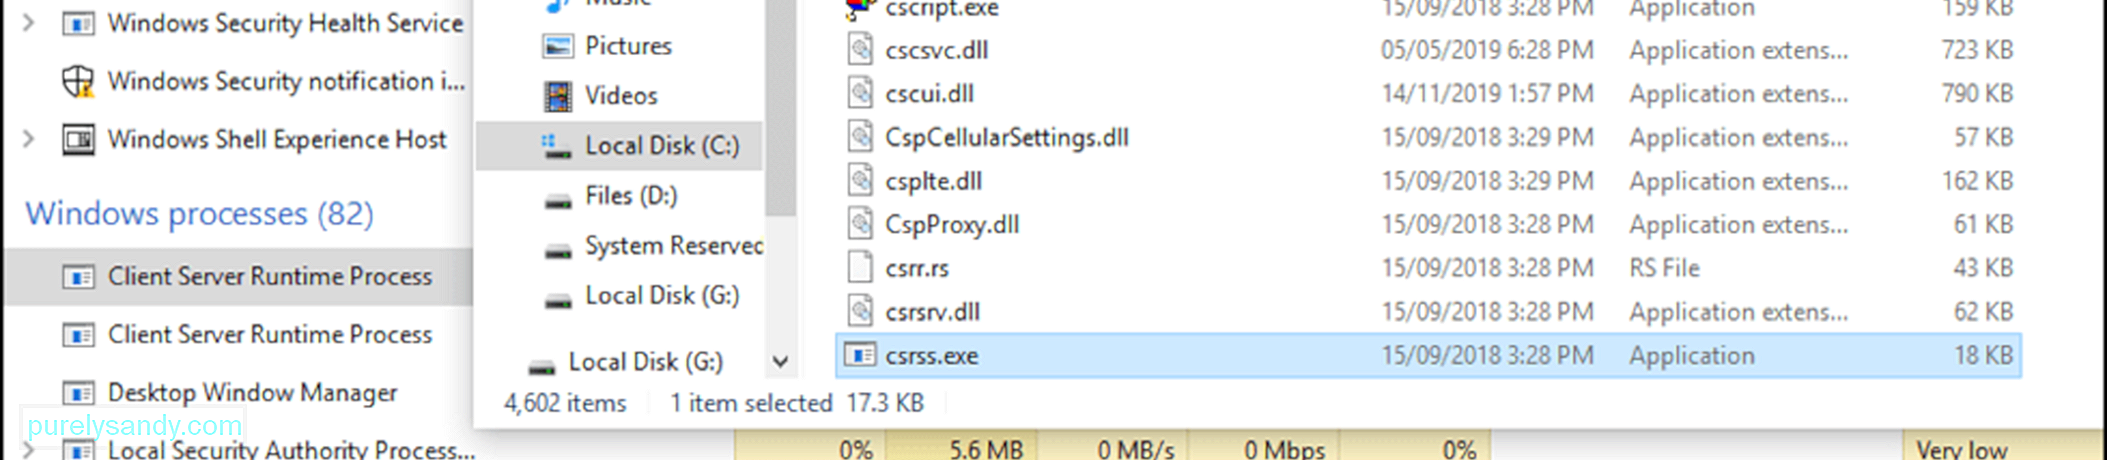Click the navigation pane scroll down arrow
2107x460 pixels.
[x=781, y=361]
